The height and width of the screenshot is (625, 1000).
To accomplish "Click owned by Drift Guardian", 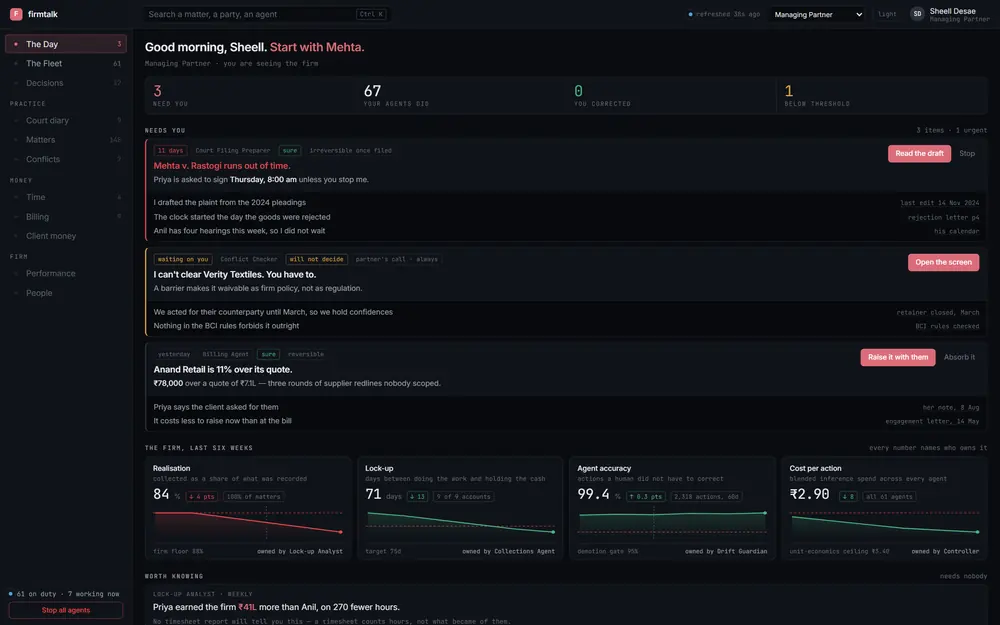I will click(726, 552).
